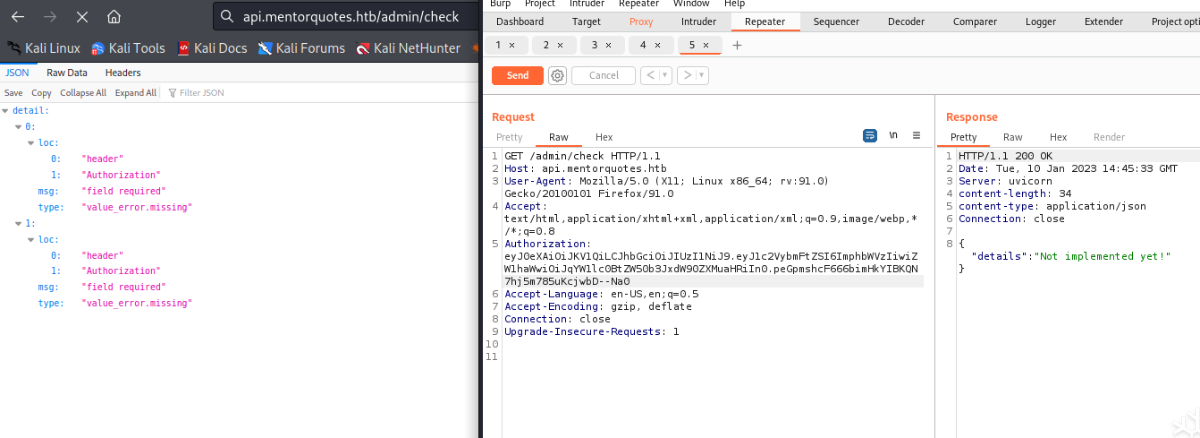Click Copy in the JSON viewer

coord(42,93)
